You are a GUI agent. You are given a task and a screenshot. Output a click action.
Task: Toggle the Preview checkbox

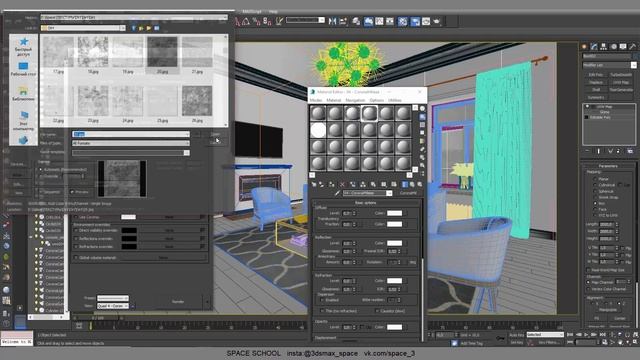point(72,192)
